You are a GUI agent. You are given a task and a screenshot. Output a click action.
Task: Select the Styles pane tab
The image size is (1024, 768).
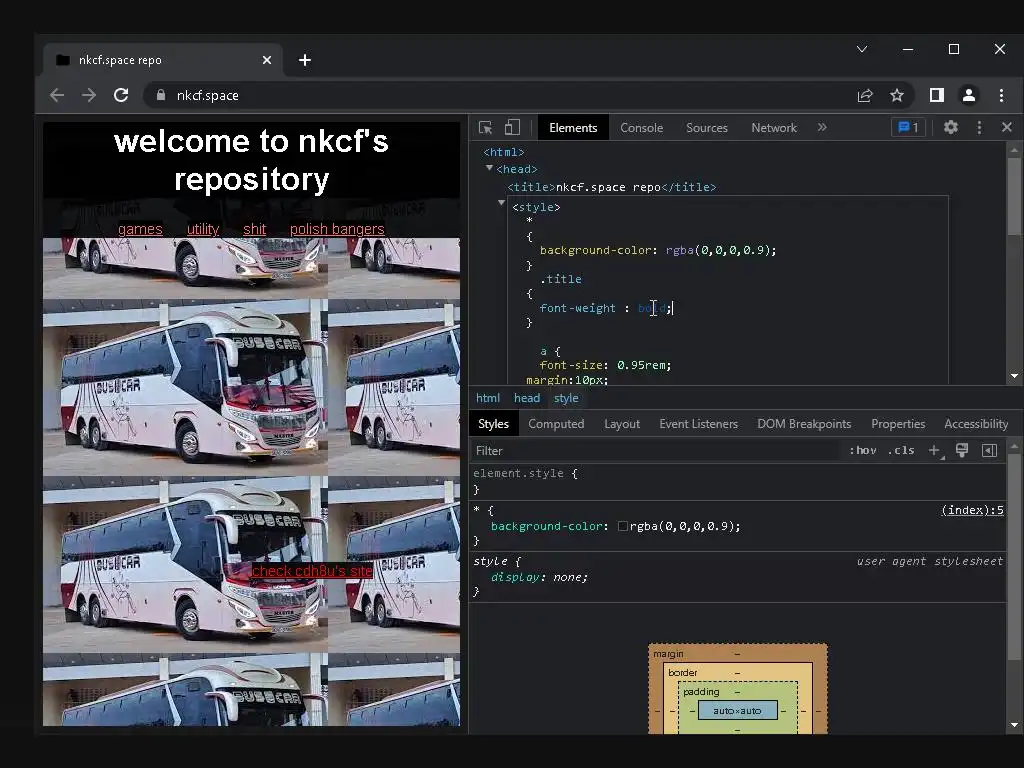[x=493, y=424]
